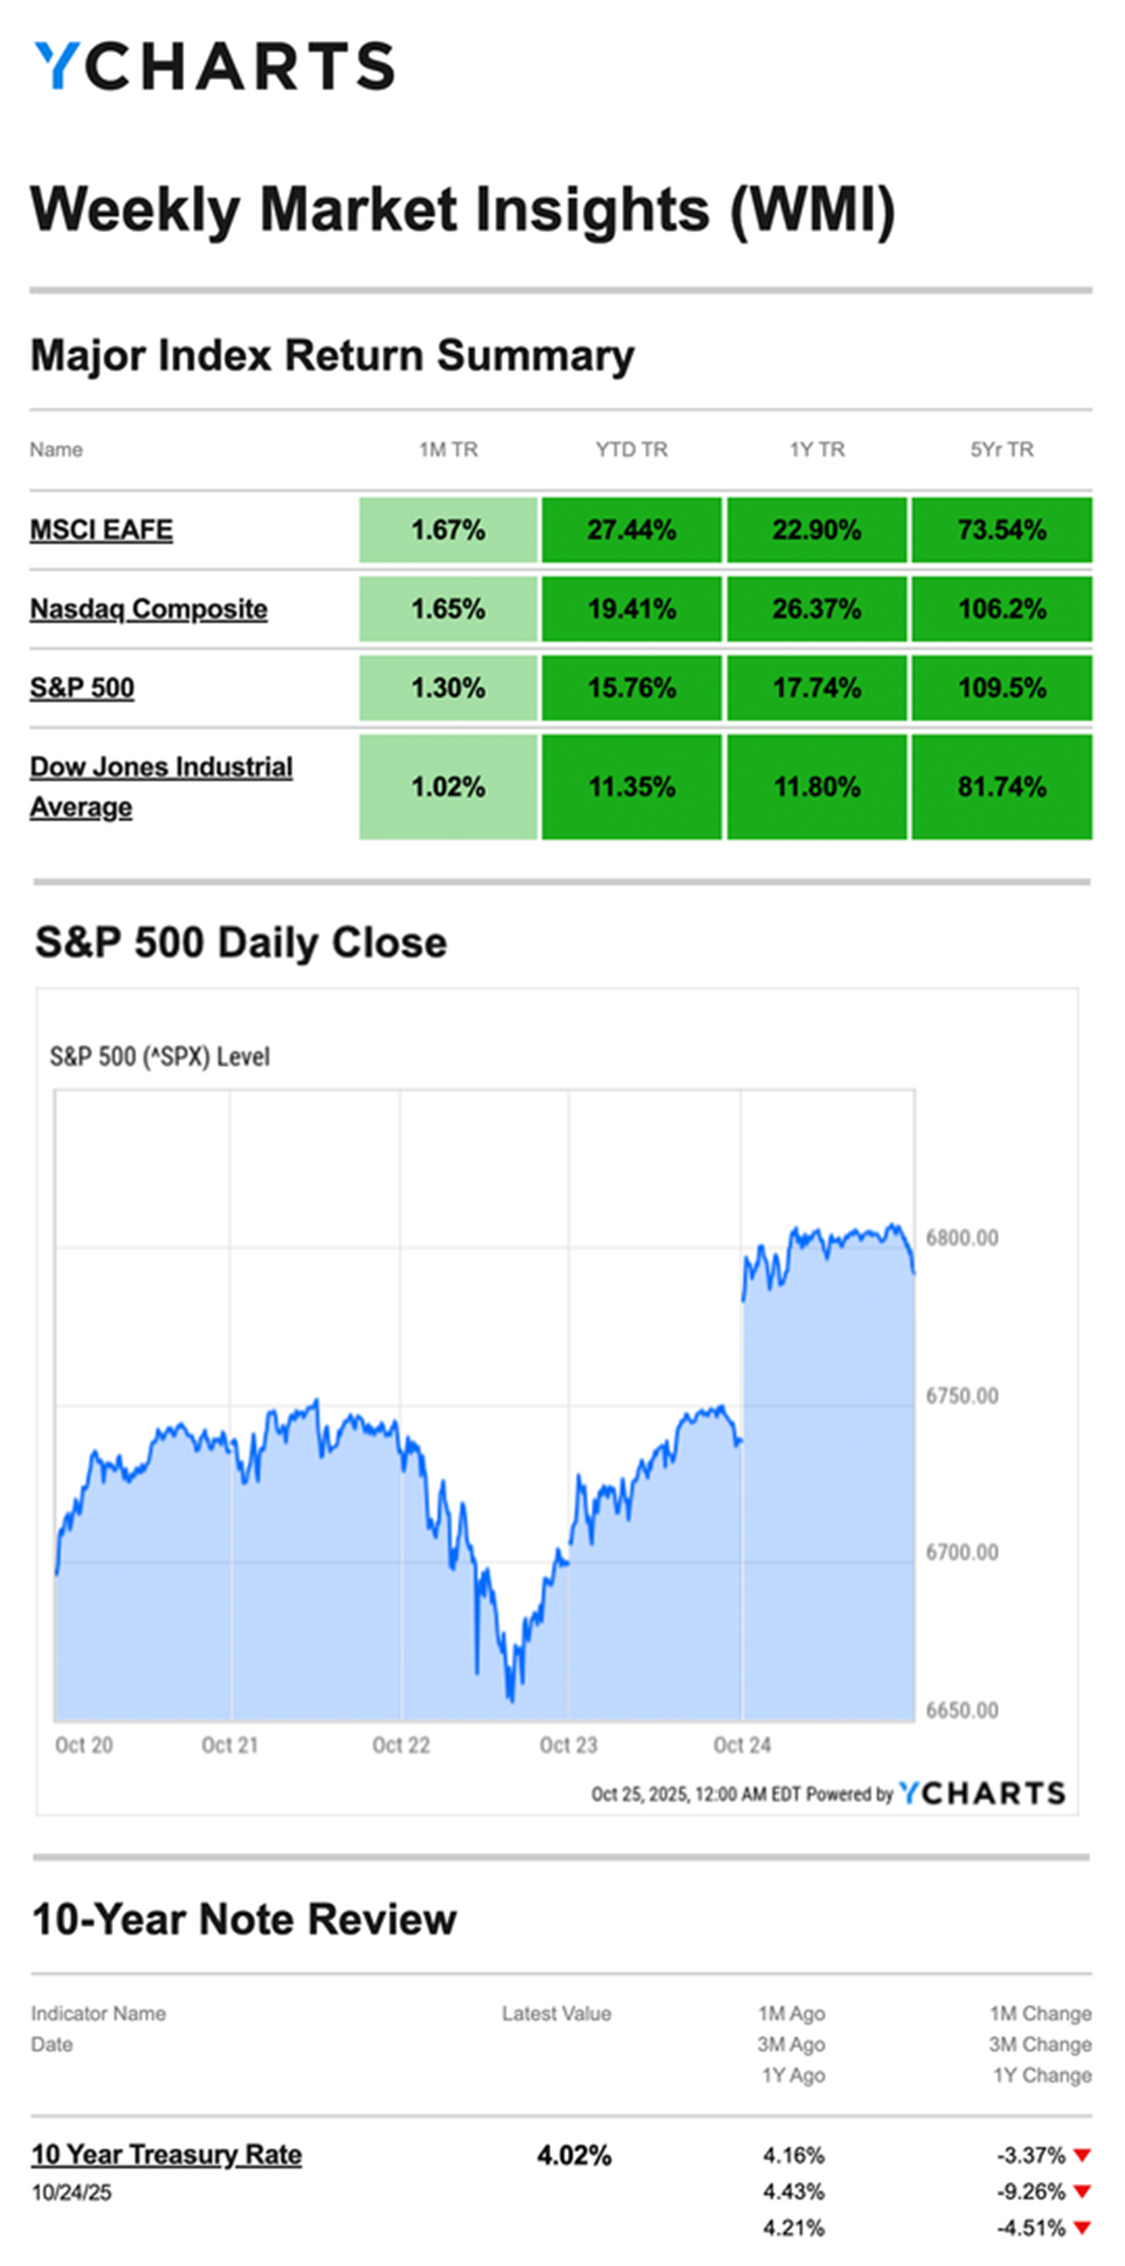Click the YCharts logo at top
This screenshot has height=2266, width=1125.
[x=214, y=66]
